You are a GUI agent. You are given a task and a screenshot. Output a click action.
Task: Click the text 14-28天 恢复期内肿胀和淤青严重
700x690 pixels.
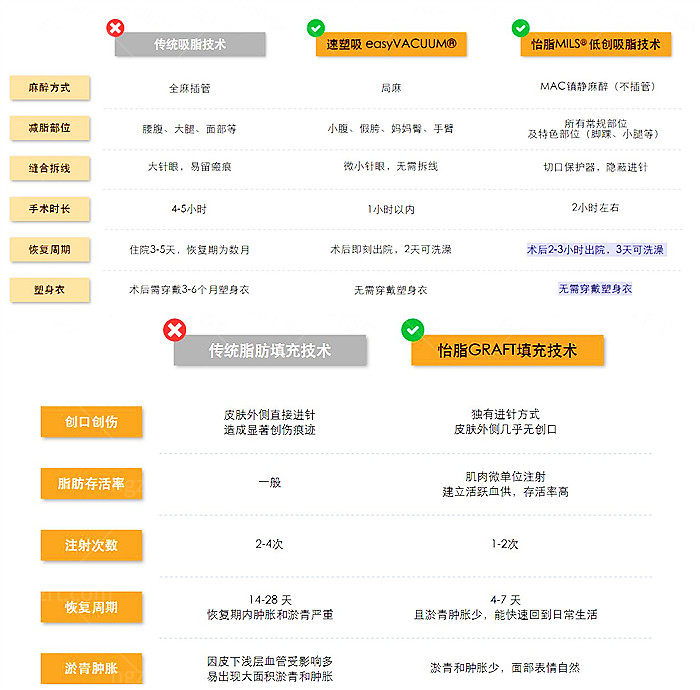[270, 607]
